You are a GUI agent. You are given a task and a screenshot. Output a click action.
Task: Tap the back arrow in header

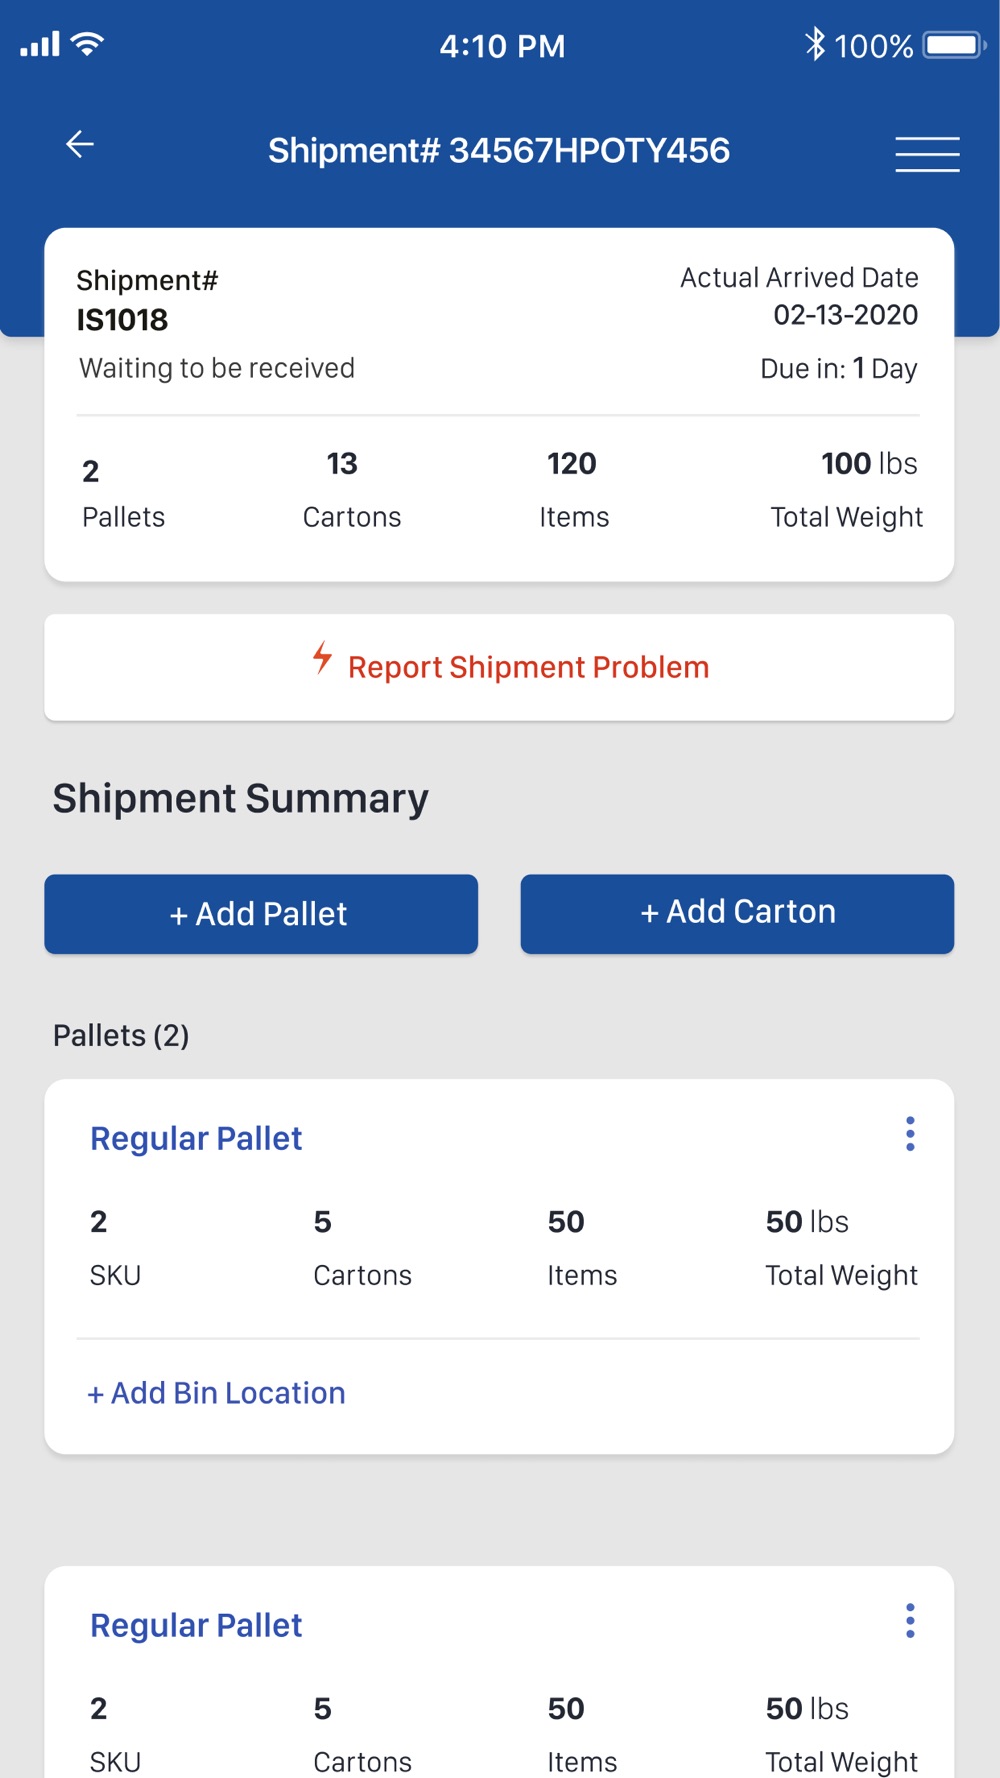pos(80,145)
